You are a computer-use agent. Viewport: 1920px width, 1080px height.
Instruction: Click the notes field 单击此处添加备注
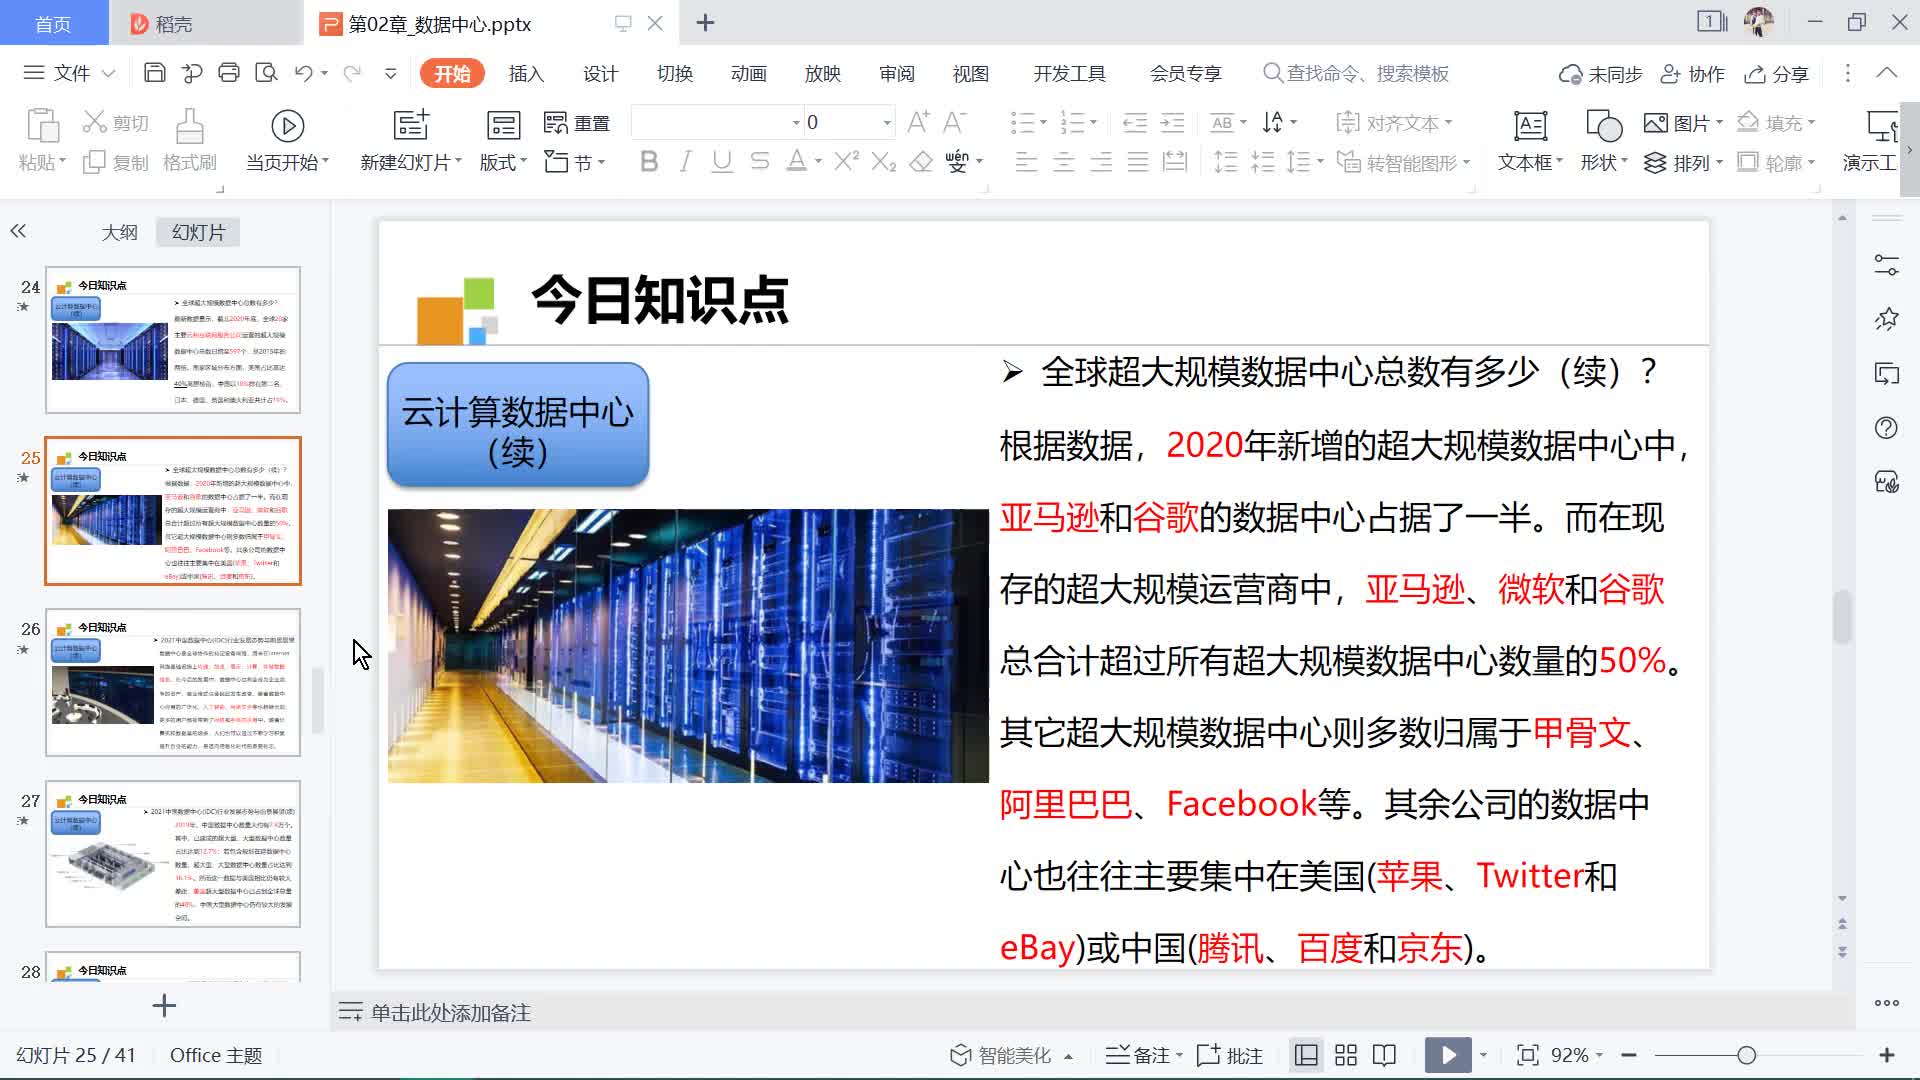point(450,1012)
